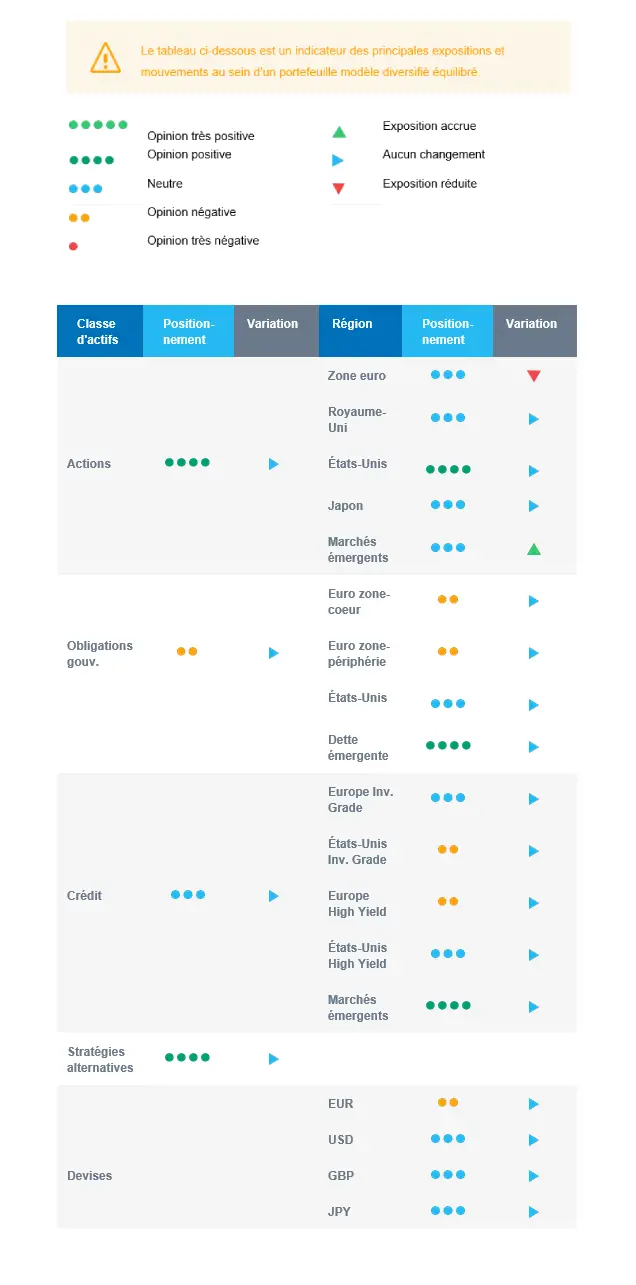
Task: Click the blue arrow for Stratégies alternatives
Action: click(x=274, y=1059)
